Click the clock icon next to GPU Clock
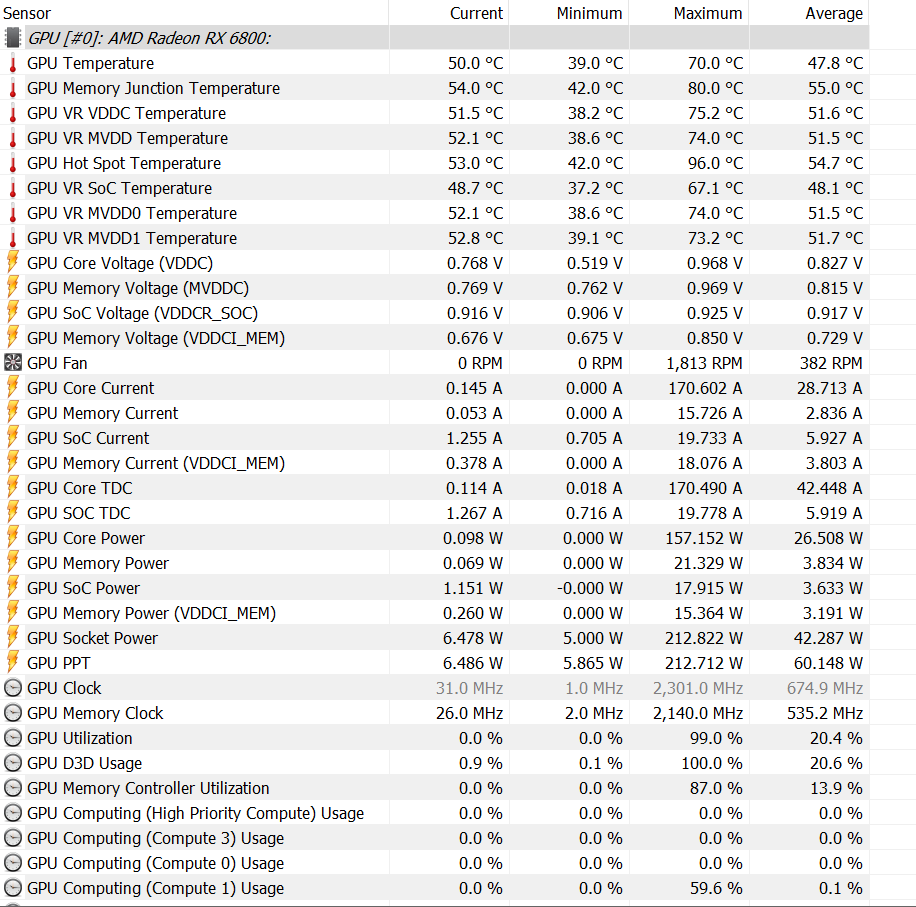This screenshot has height=907, width=916. pyautogui.click(x=12, y=688)
